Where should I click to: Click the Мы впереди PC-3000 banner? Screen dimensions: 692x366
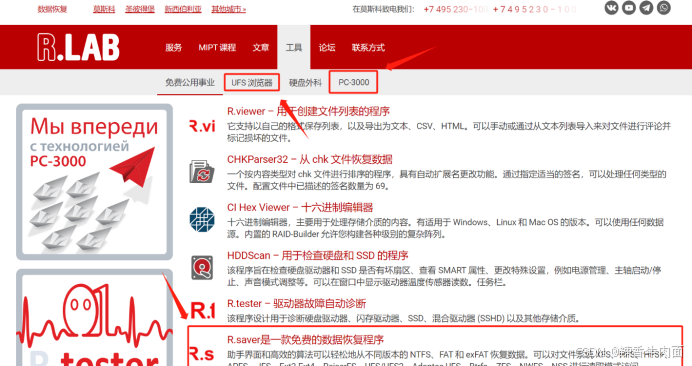(94, 182)
